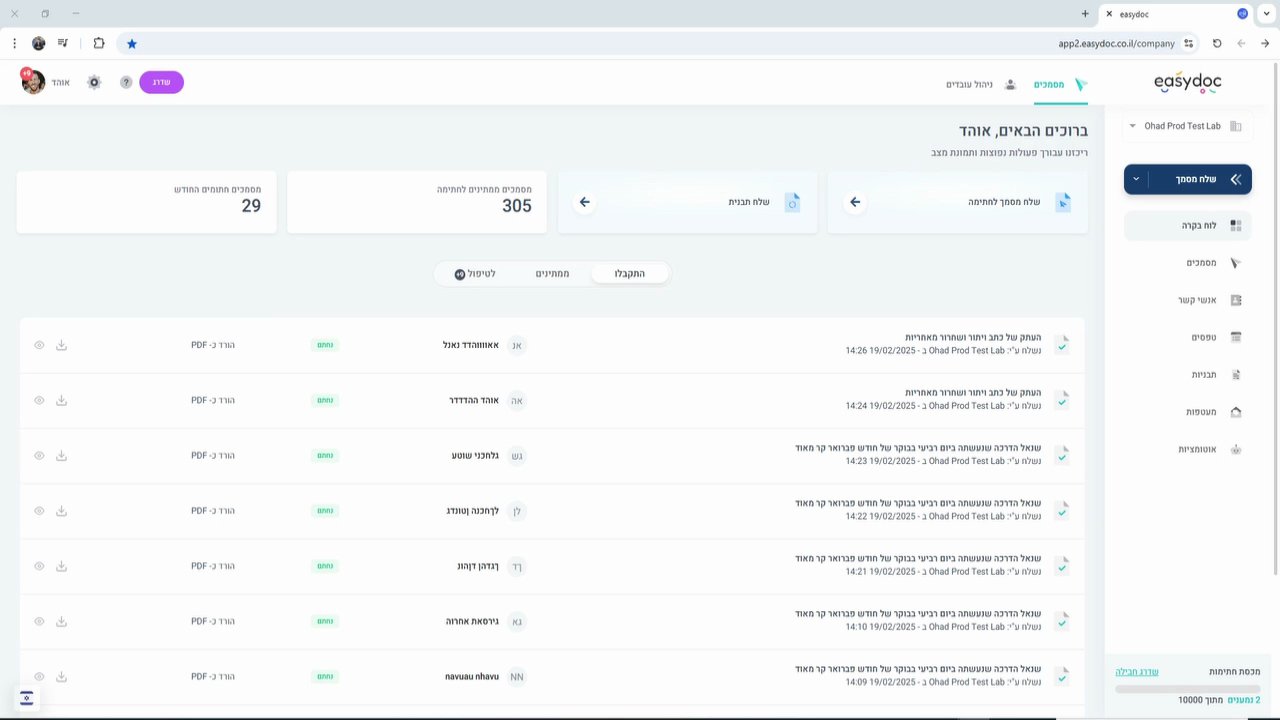Open the settings gear in the header
Screen dimensions: 1280x720
(x=94, y=82)
